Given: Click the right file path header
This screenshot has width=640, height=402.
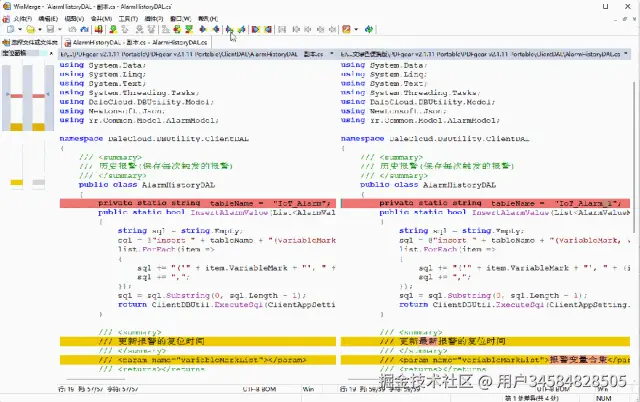Looking at the screenshot, I should coord(484,54).
